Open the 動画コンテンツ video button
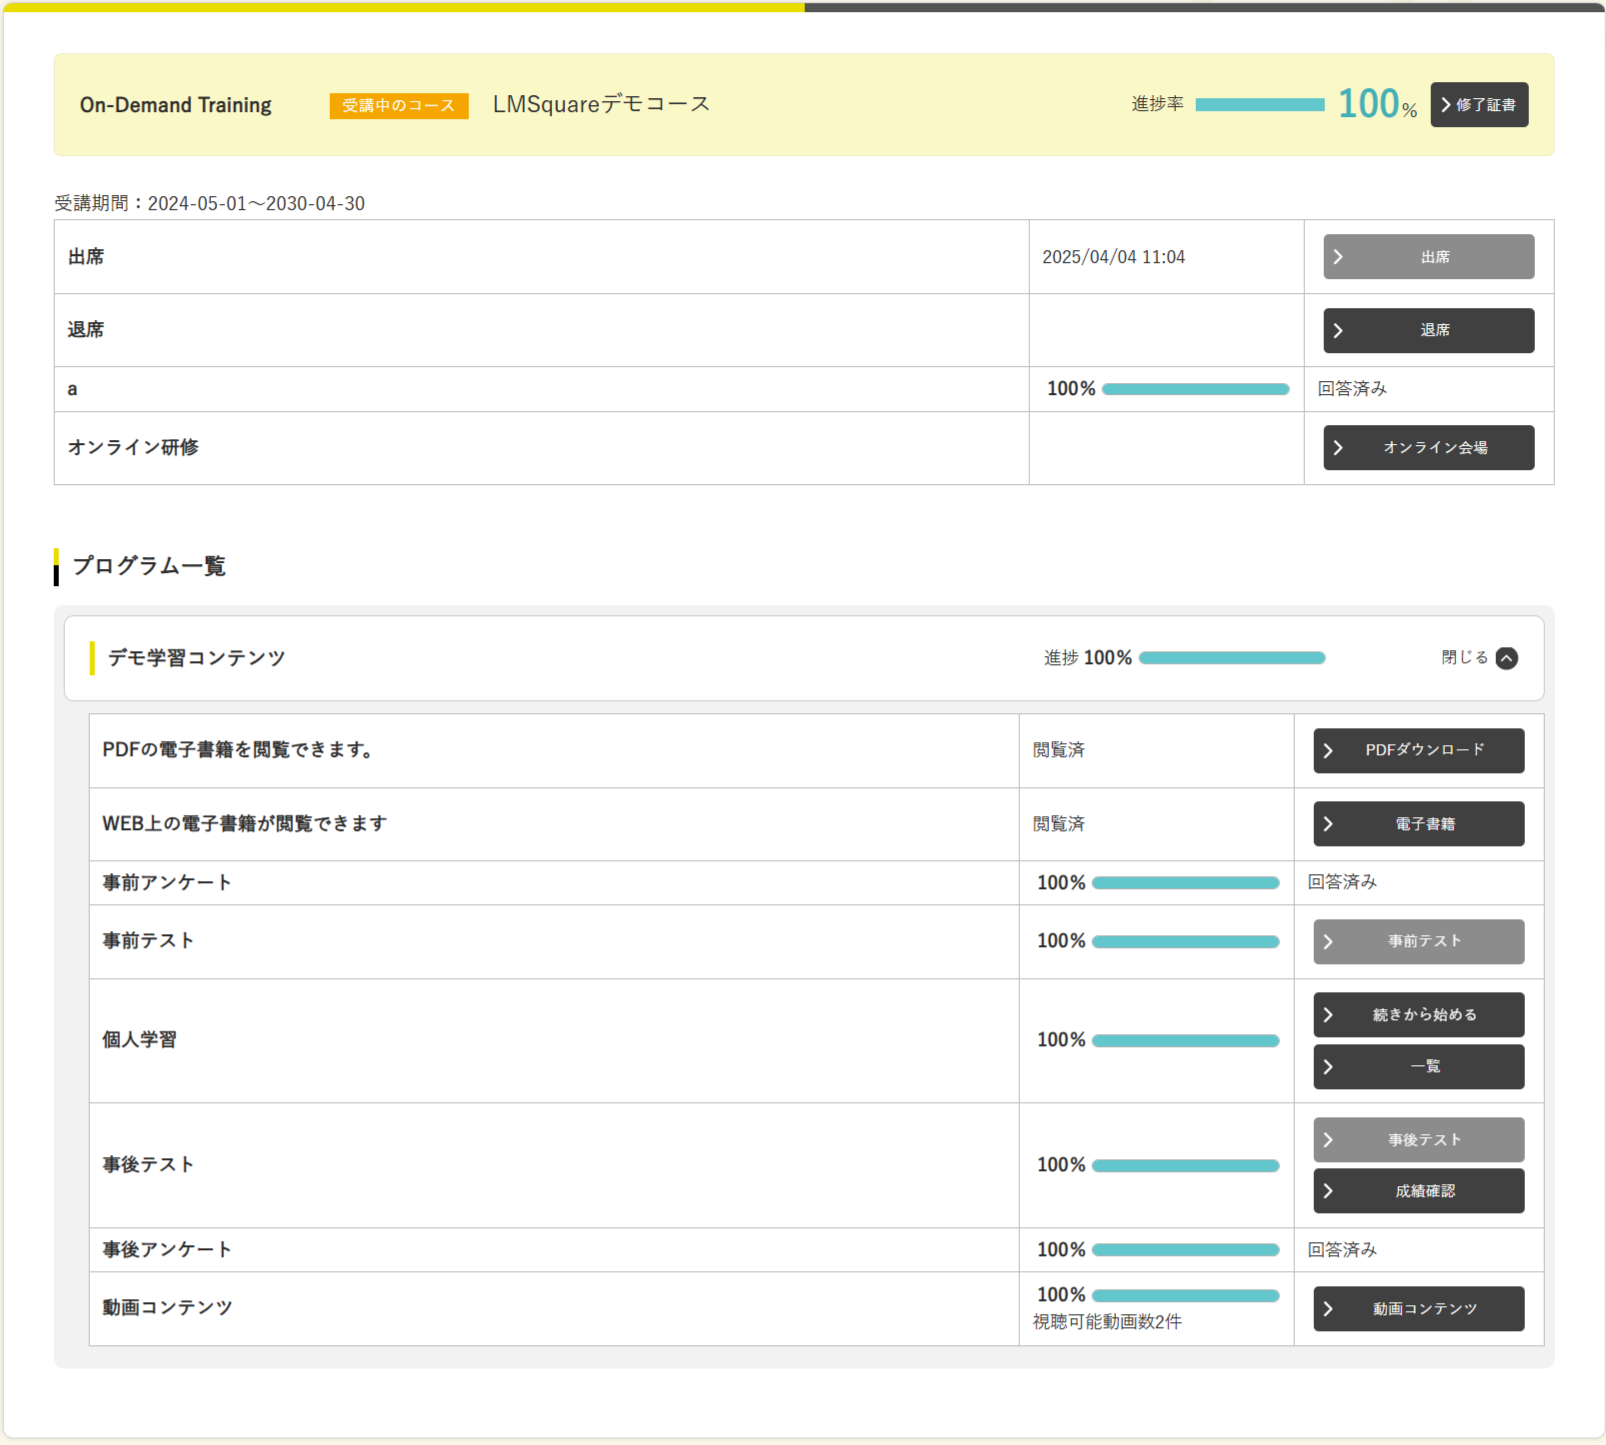Image resolution: width=1606 pixels, height=1445 pixels. pyautogui.click(x=1418, y=1308)
